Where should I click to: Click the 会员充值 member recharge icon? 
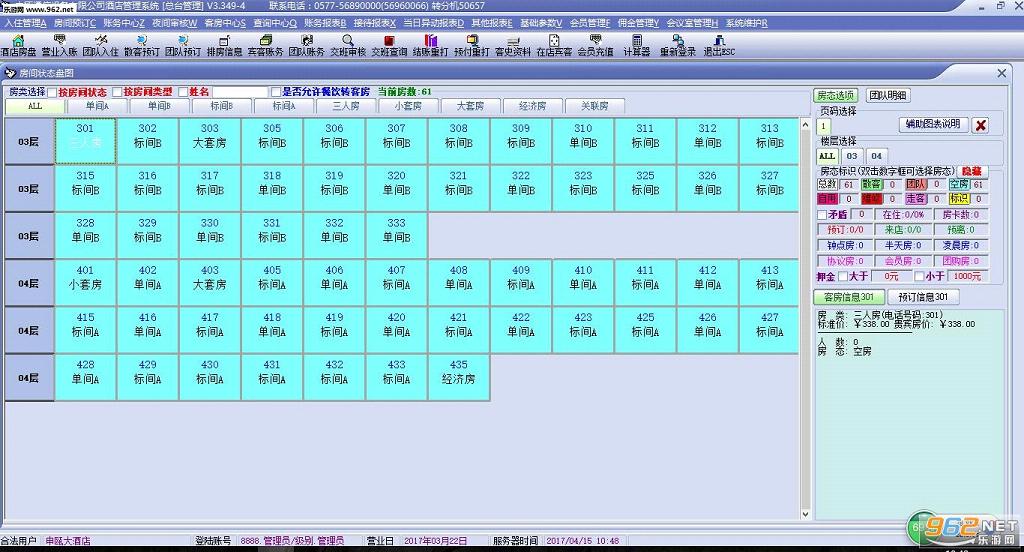[595, 46]
